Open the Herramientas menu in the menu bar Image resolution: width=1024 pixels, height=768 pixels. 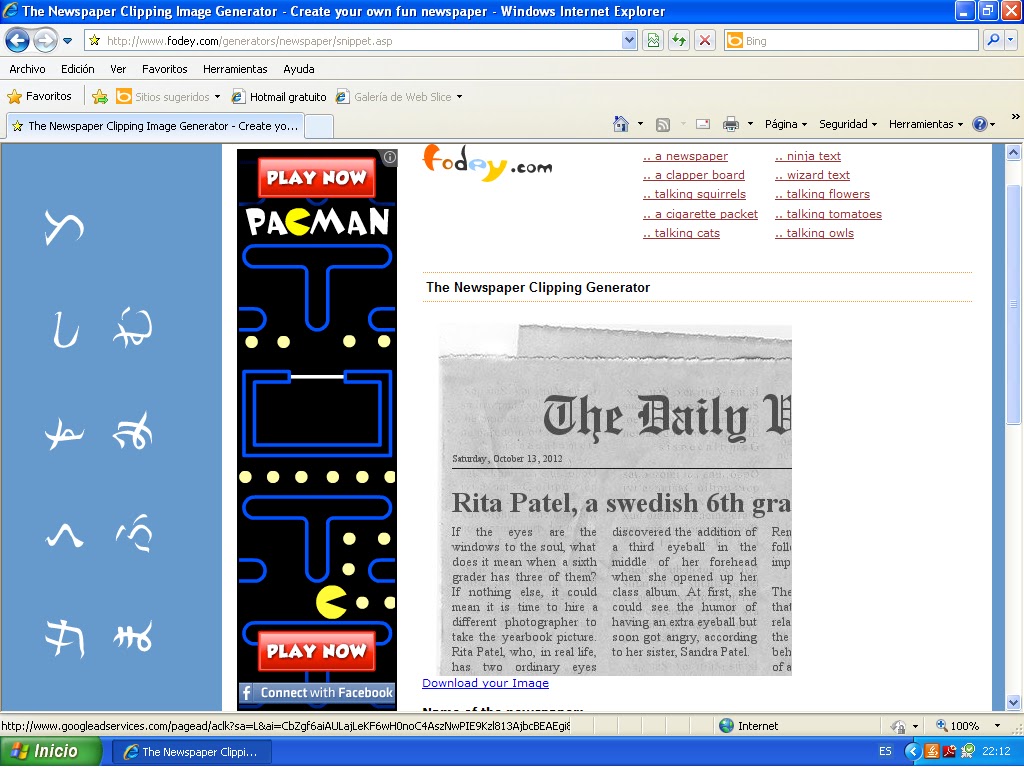[235, 69]
